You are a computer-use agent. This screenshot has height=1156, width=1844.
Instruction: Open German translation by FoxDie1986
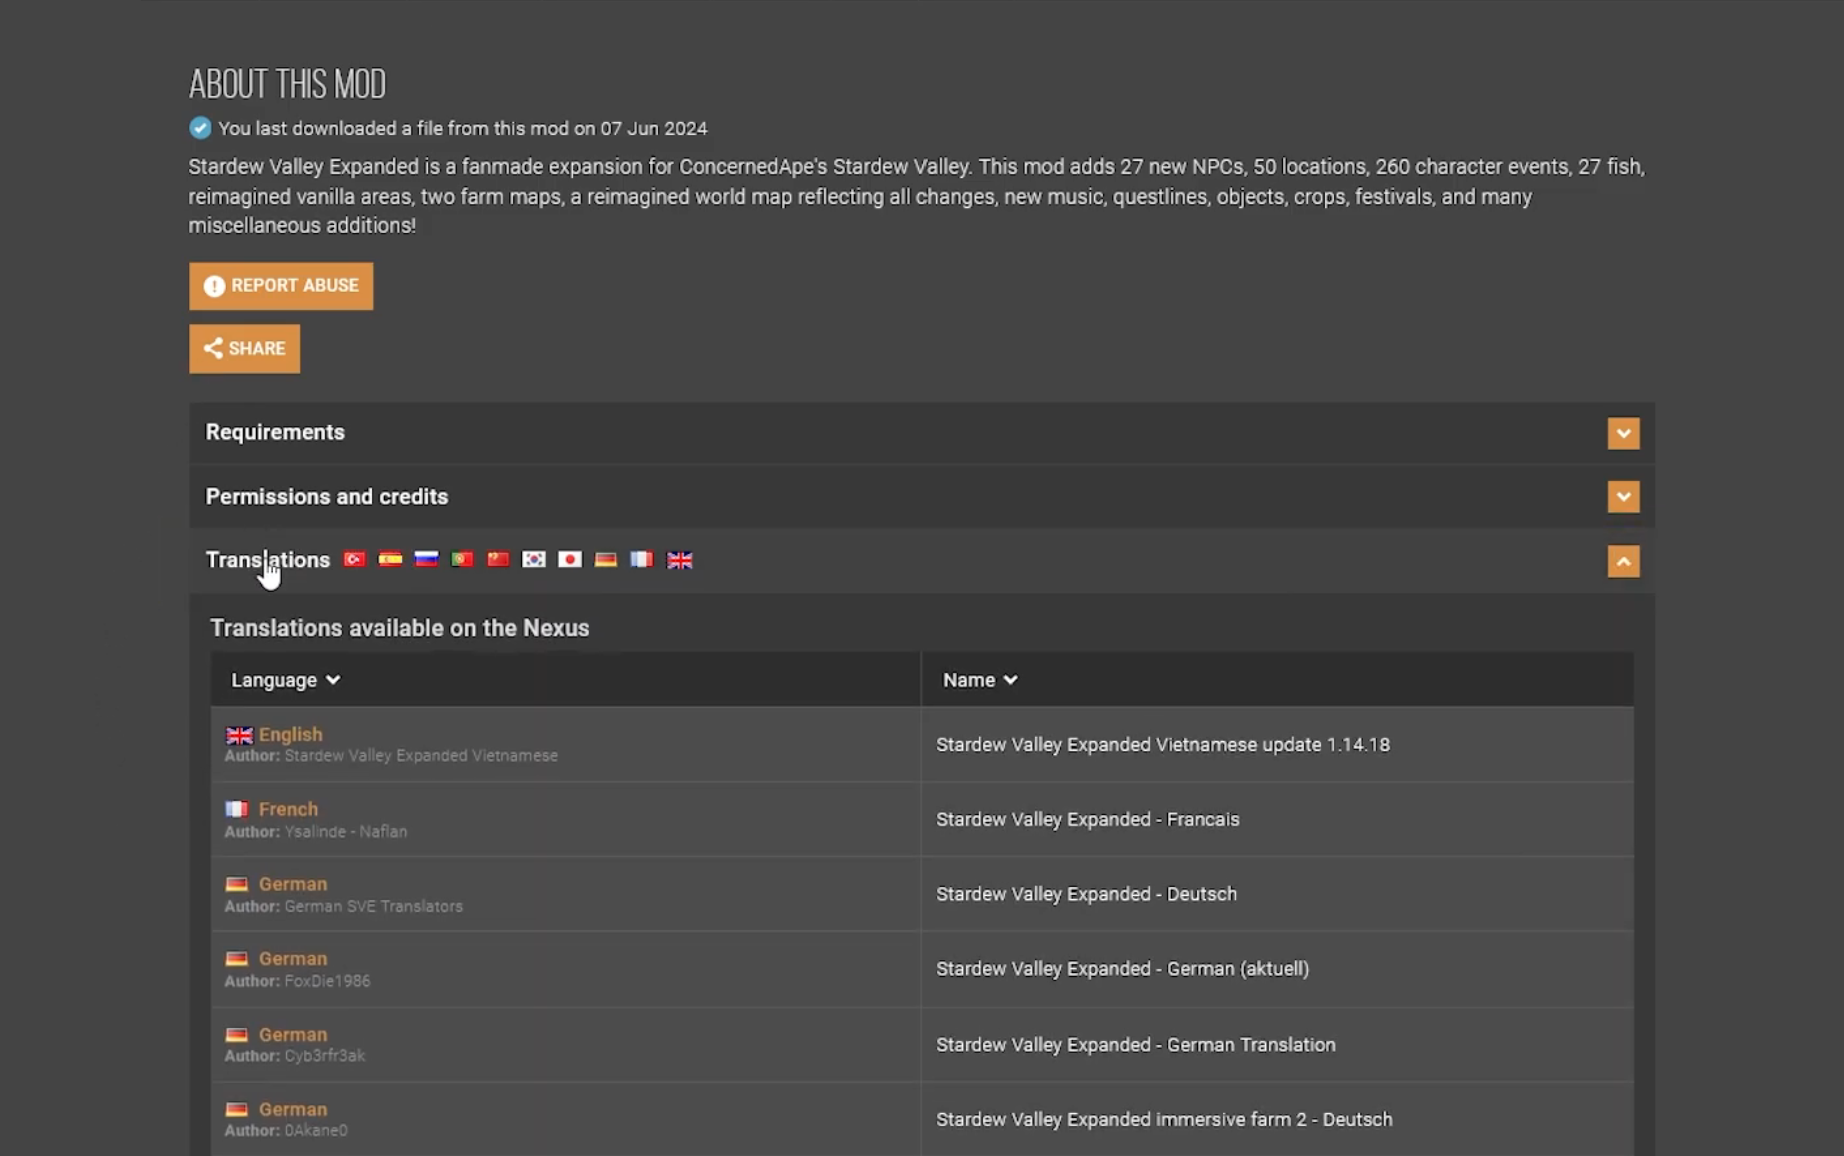point(293,959)
